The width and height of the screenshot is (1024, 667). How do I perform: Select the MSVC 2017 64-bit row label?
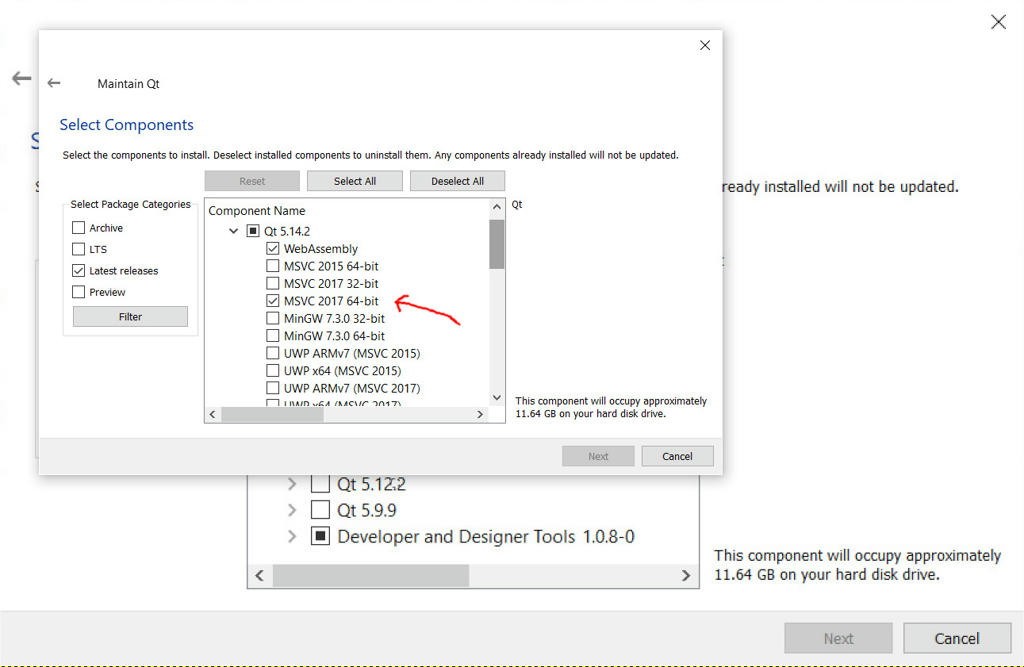point(331,301)
